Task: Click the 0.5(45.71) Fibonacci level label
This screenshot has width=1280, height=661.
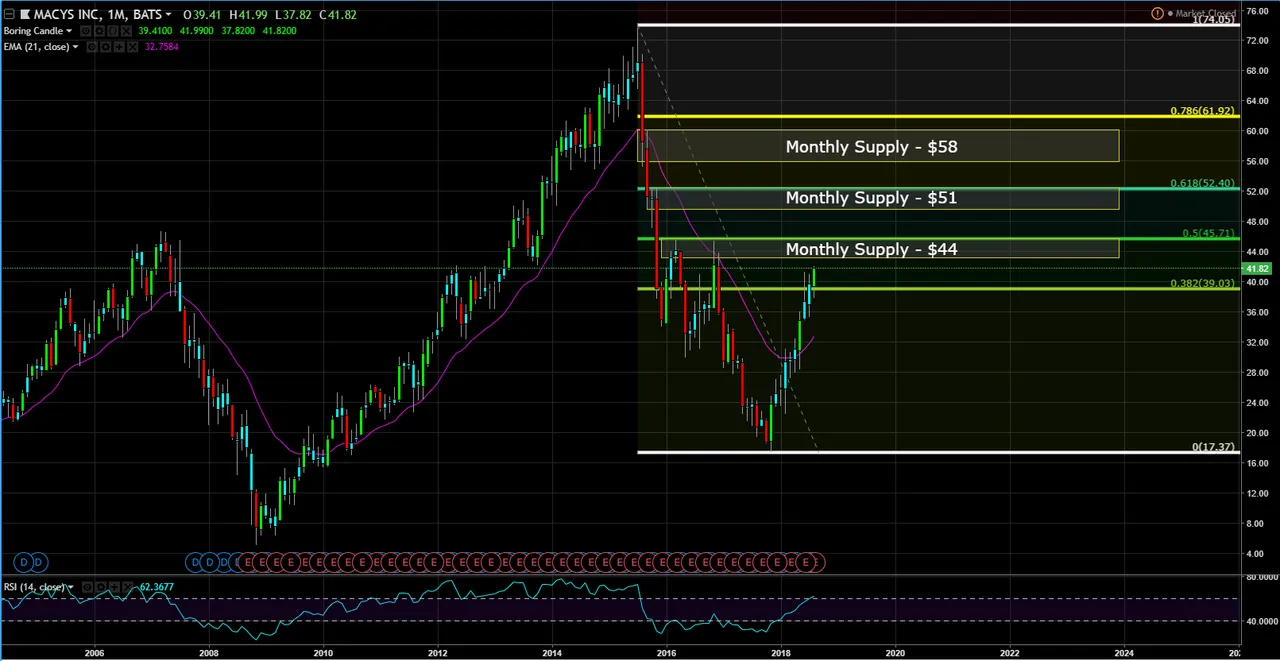Action: coord(1209,233)
